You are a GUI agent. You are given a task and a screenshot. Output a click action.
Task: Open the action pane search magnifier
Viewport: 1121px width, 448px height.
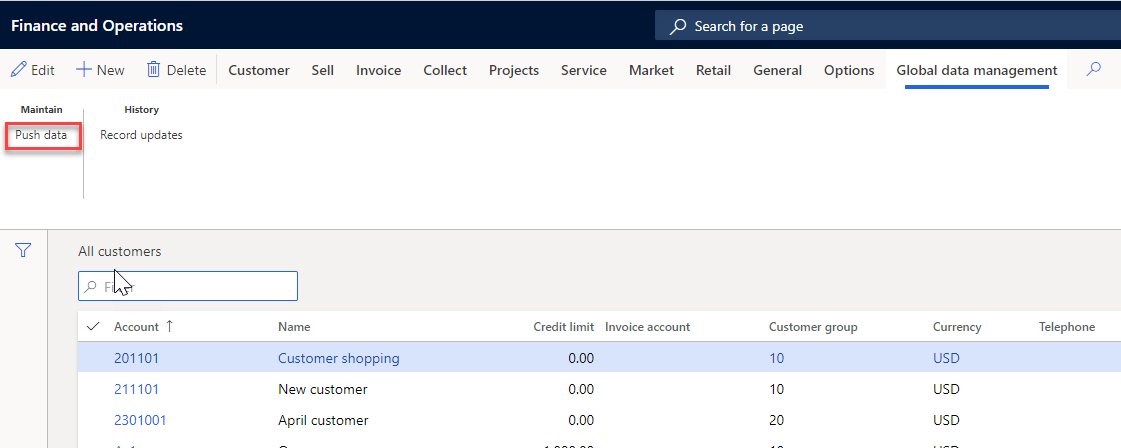1094,69
